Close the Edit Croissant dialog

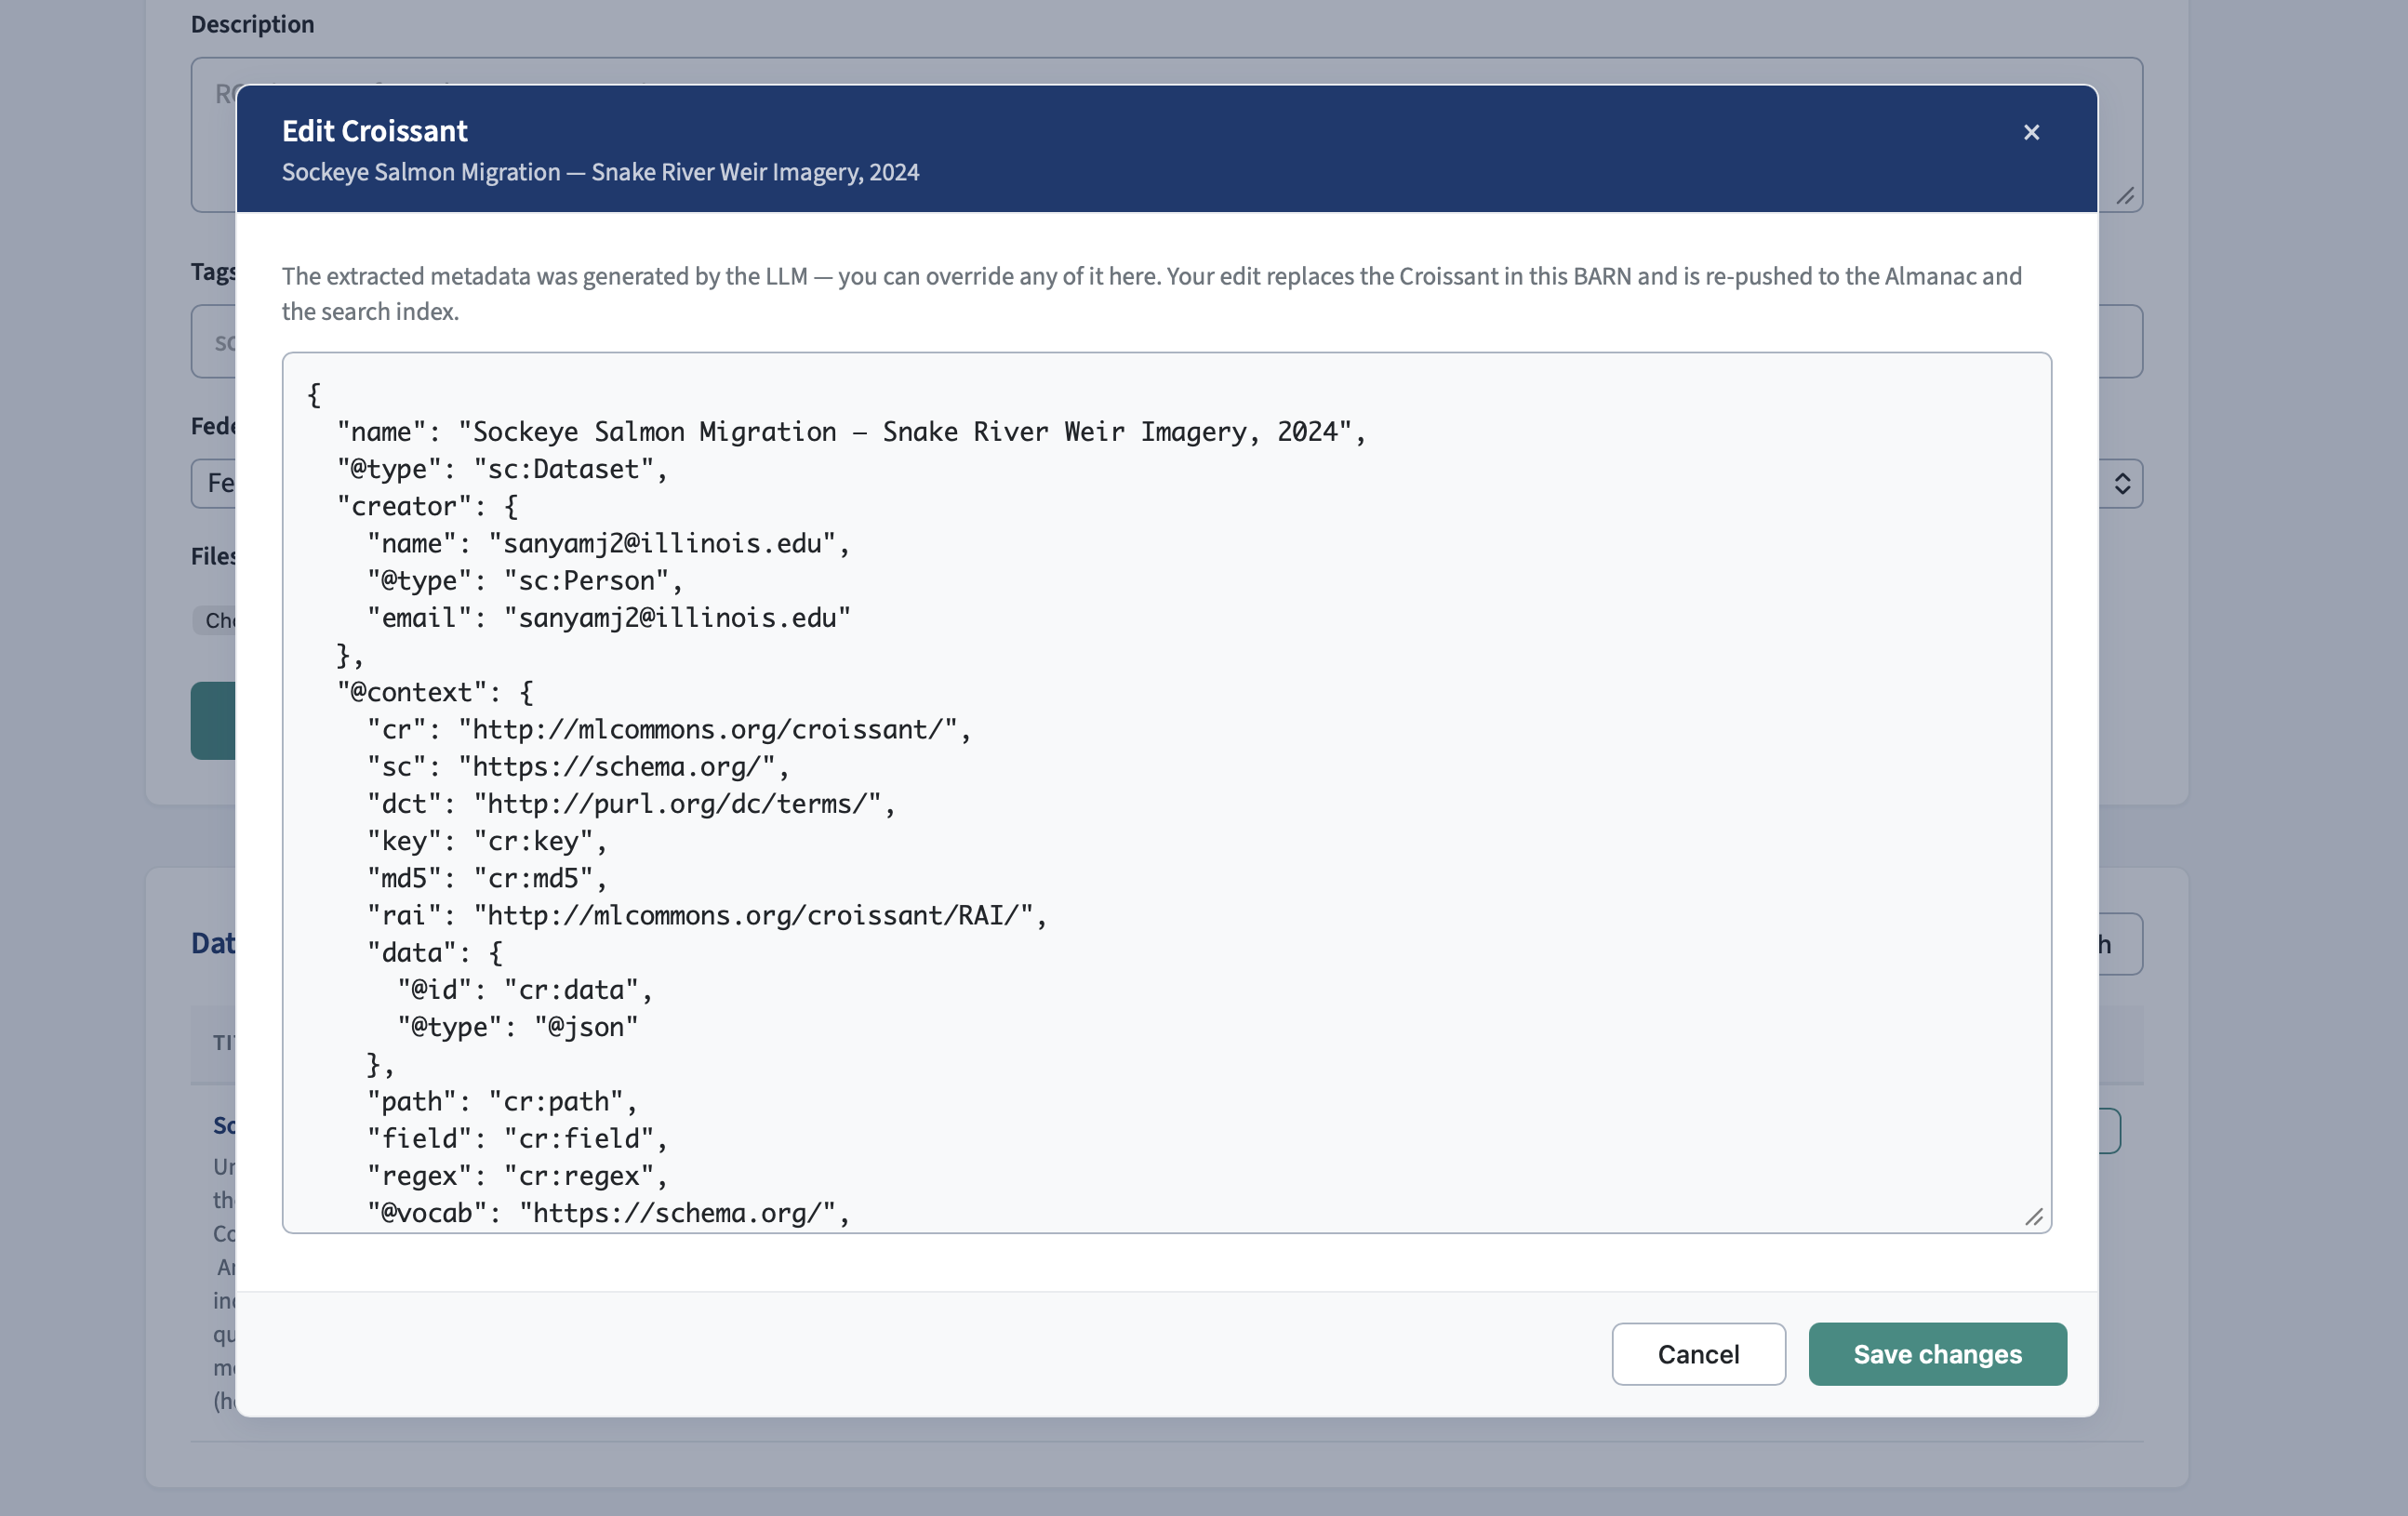click(x=2031, y=132)
